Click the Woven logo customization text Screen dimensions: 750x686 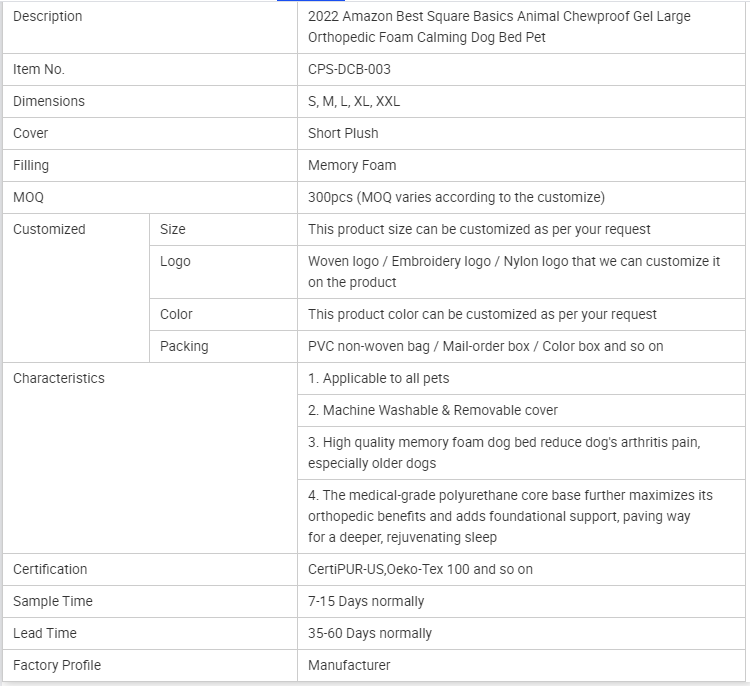tap(514, 272)
